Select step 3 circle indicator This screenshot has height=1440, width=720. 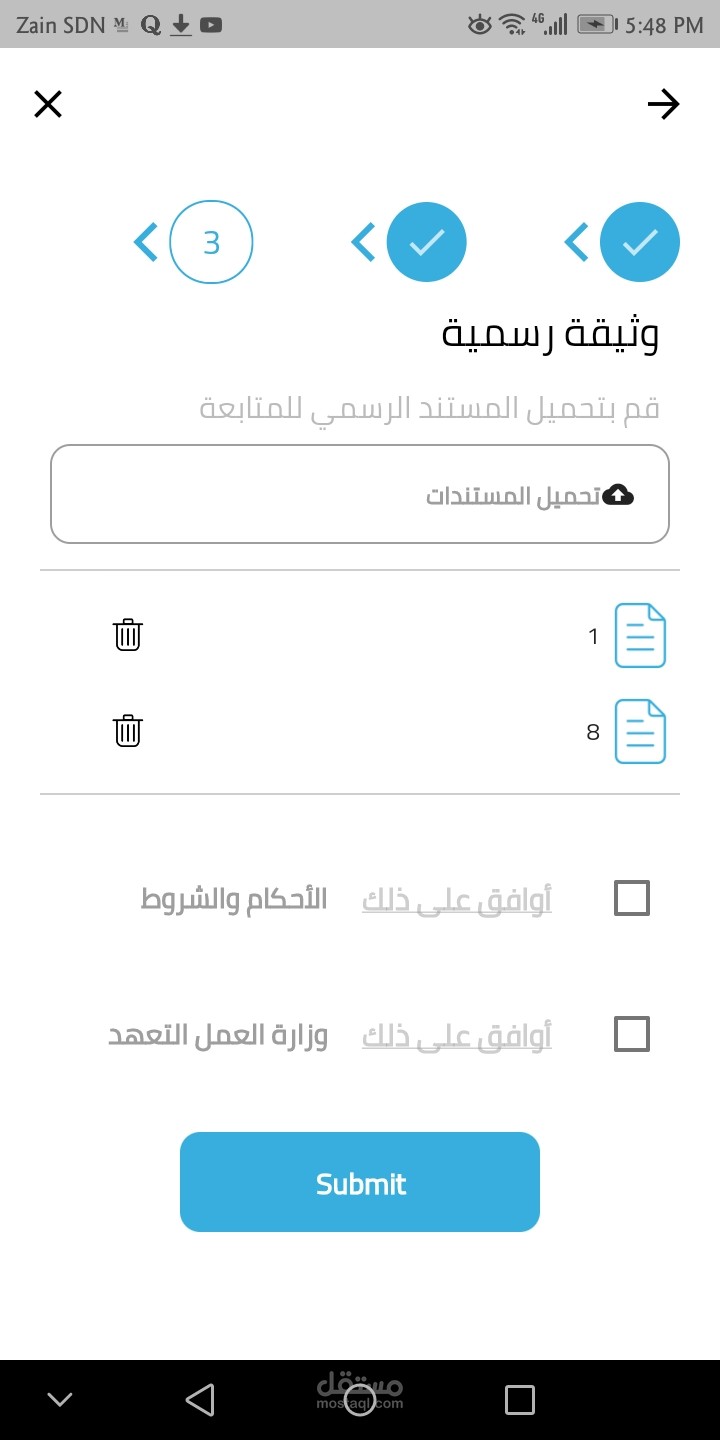(x=211, y=243)
